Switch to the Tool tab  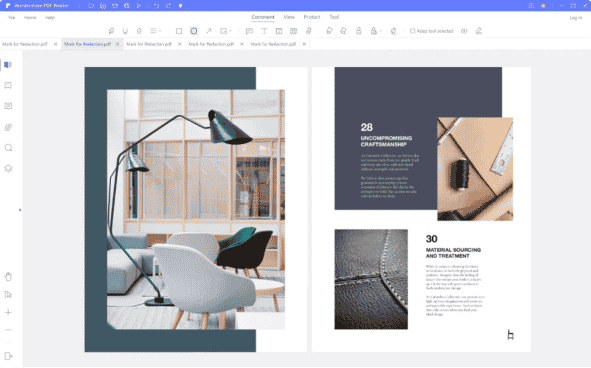coord(334,17)
